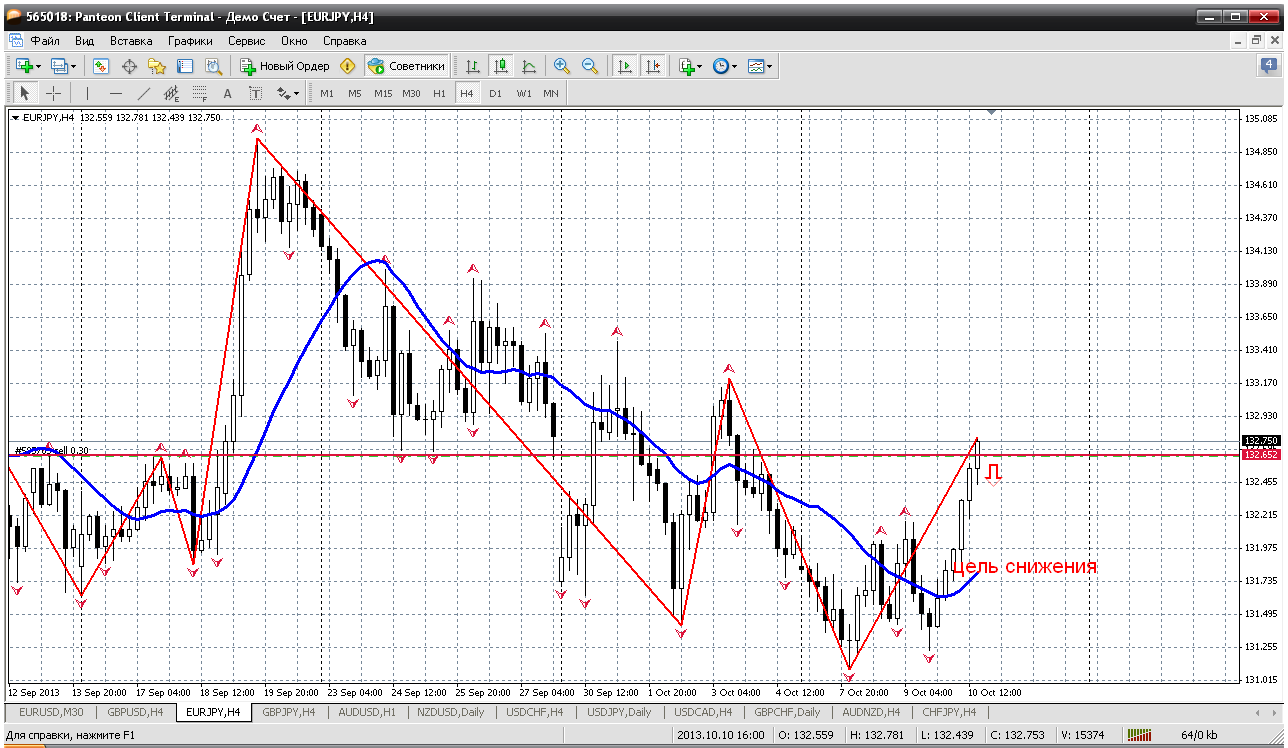The width and height of the screenshot is (1288, 748).
Task: Zoom out on the chart
Action: [x=590, y=66]
